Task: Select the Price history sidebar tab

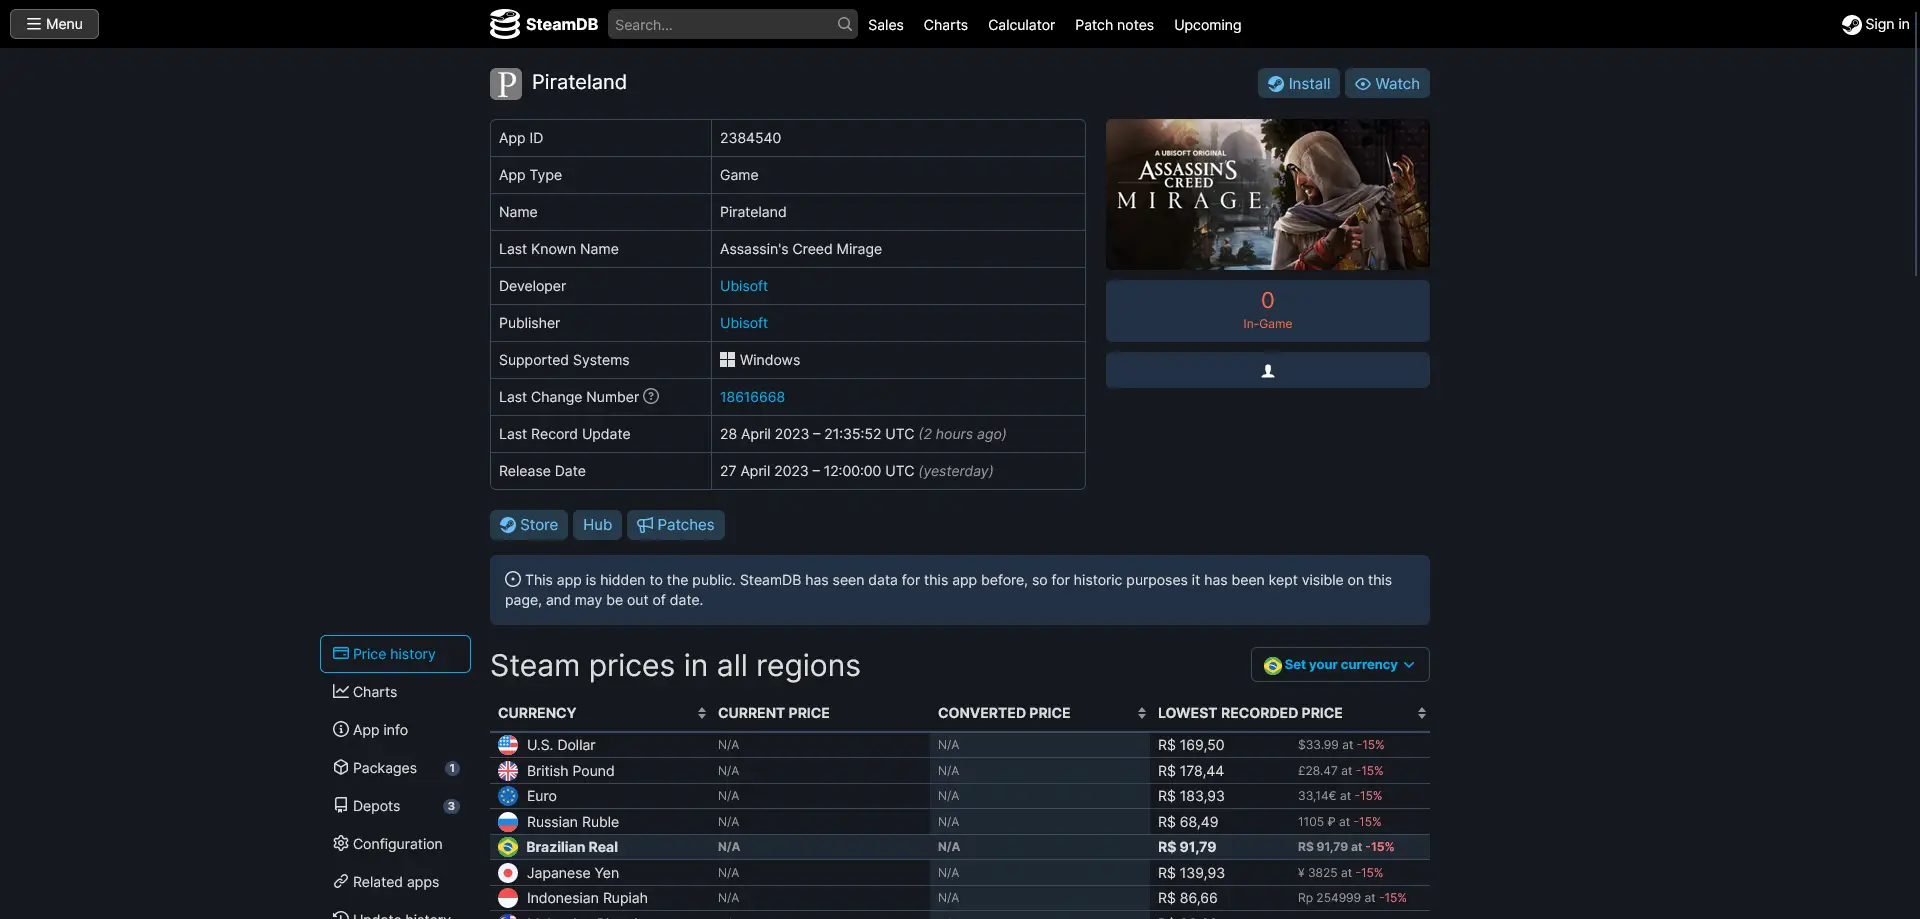Action: pos(395,654)
